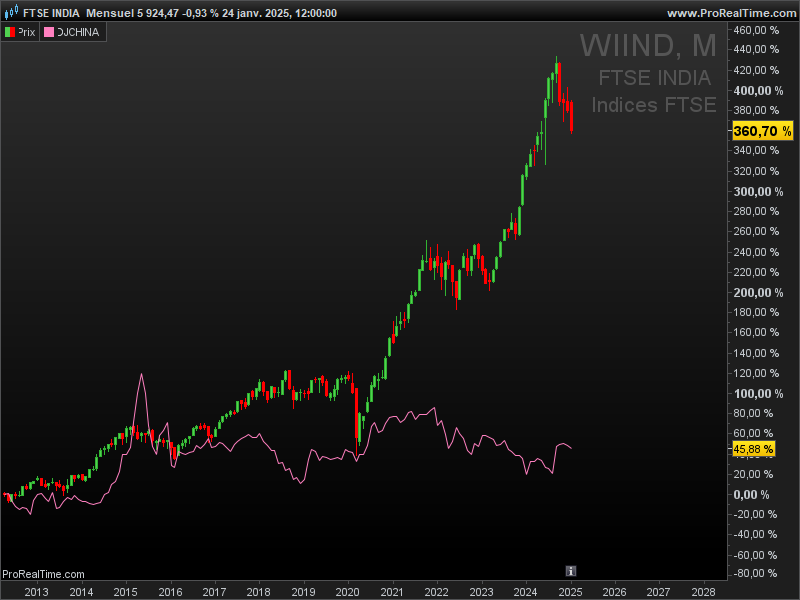Click the 180,00 % scale value
This screenshot has width=800, height=600.
(x=756, y=312)
